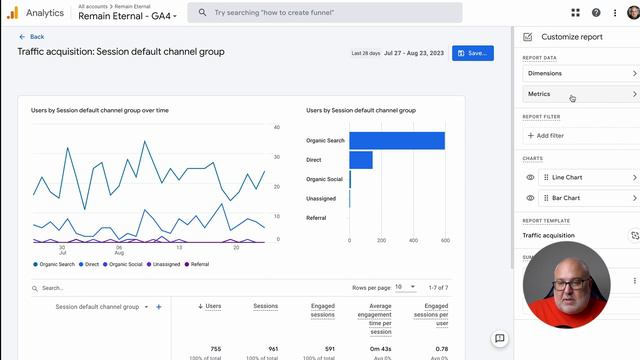Open the Rows per page dropdown

405,287
